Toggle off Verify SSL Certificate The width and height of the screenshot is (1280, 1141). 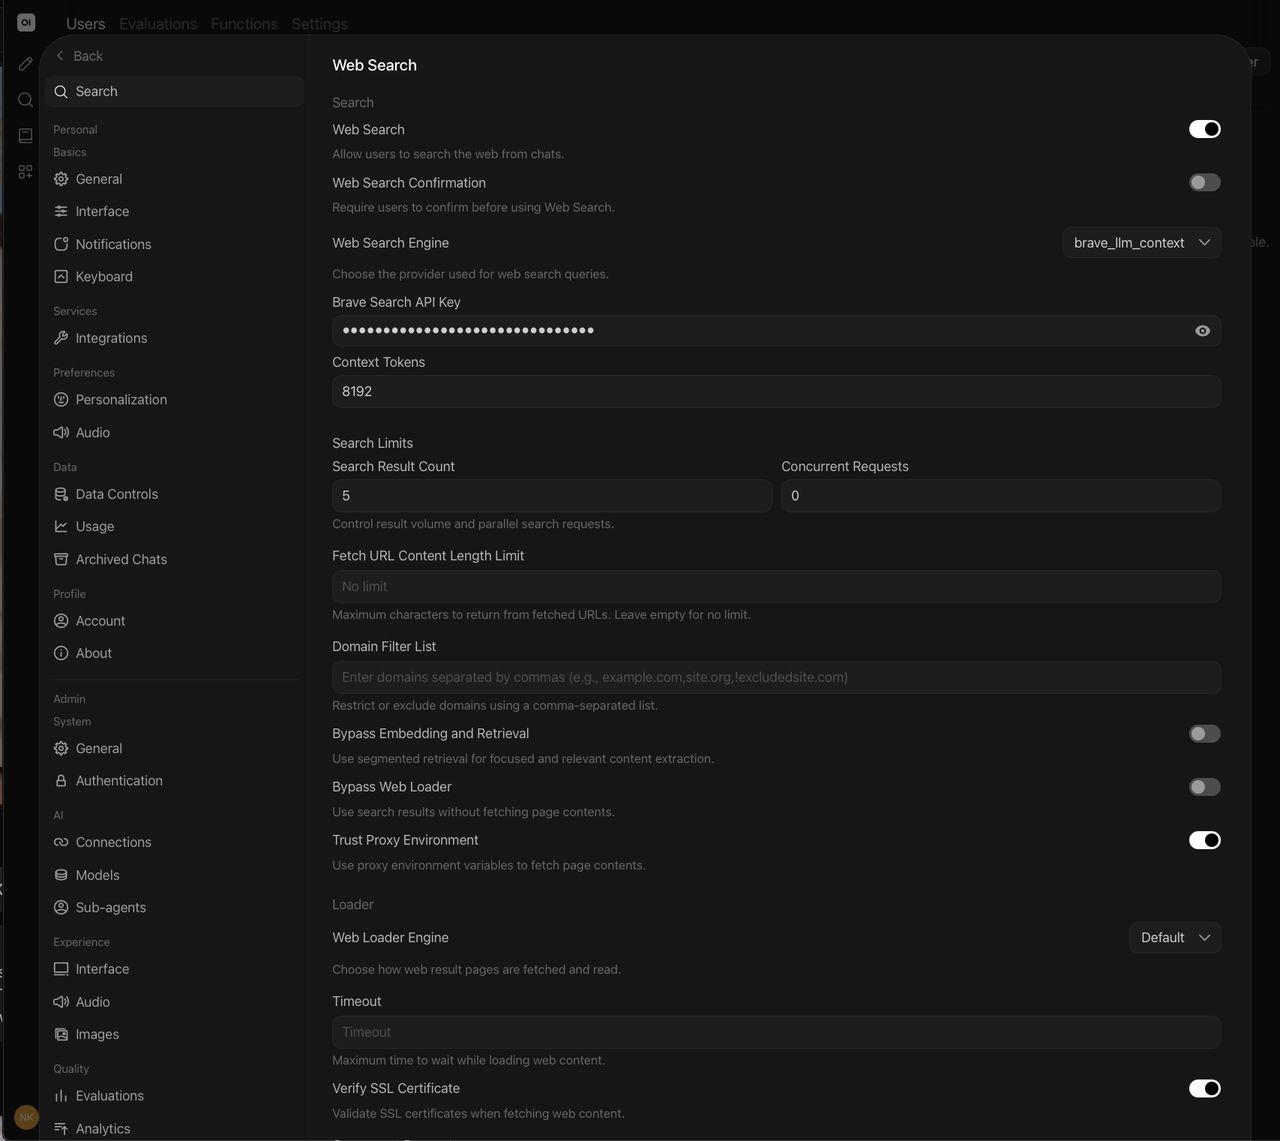point(1204,1088)
